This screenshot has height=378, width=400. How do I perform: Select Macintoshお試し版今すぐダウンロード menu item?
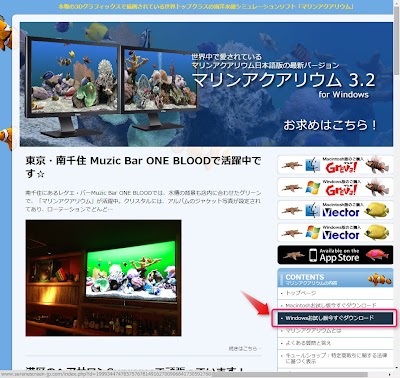coord(331,305)
